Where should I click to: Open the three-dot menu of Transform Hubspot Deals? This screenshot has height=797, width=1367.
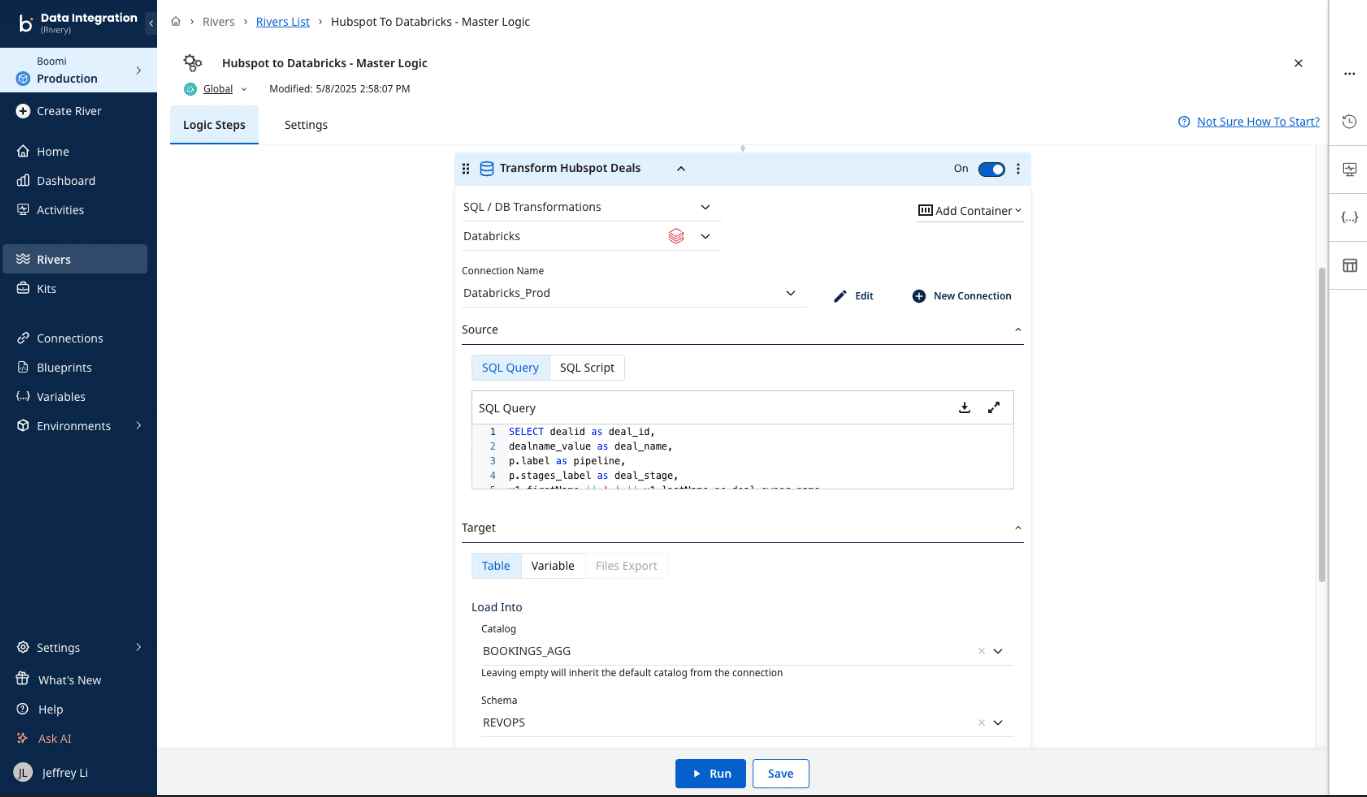pos(1018,169)
